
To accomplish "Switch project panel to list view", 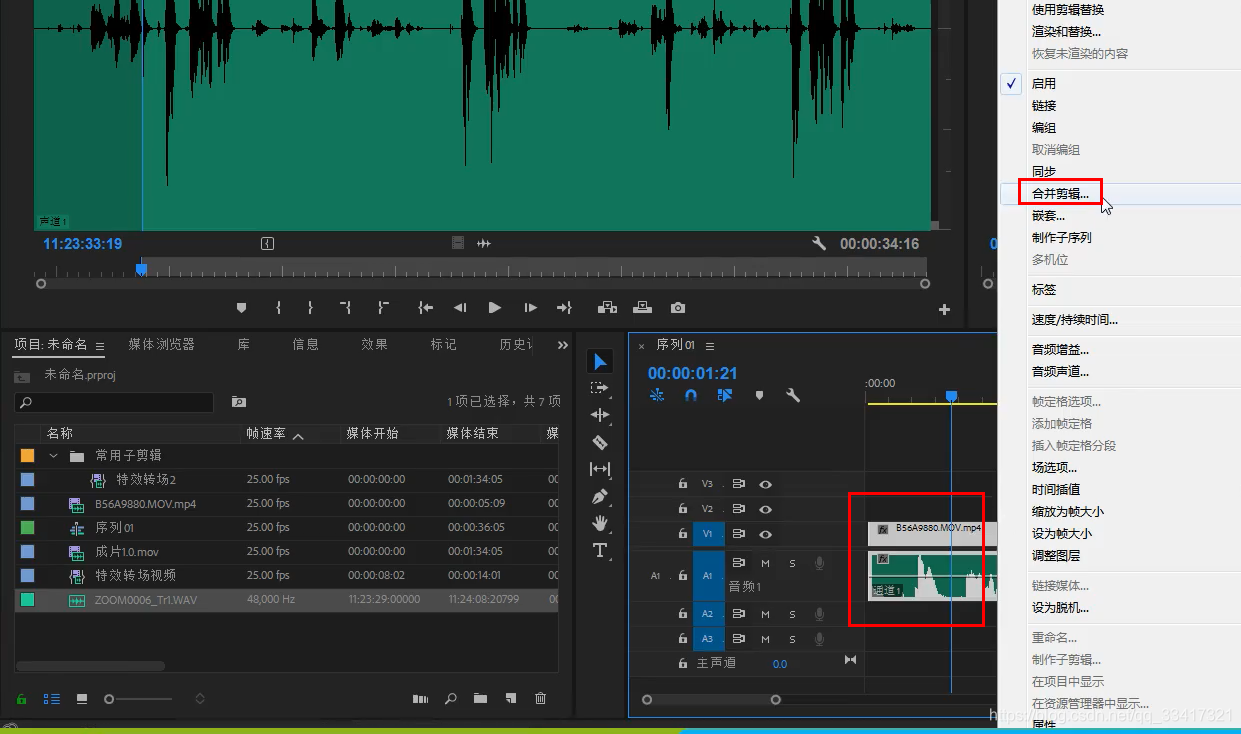I will (52, 699).
